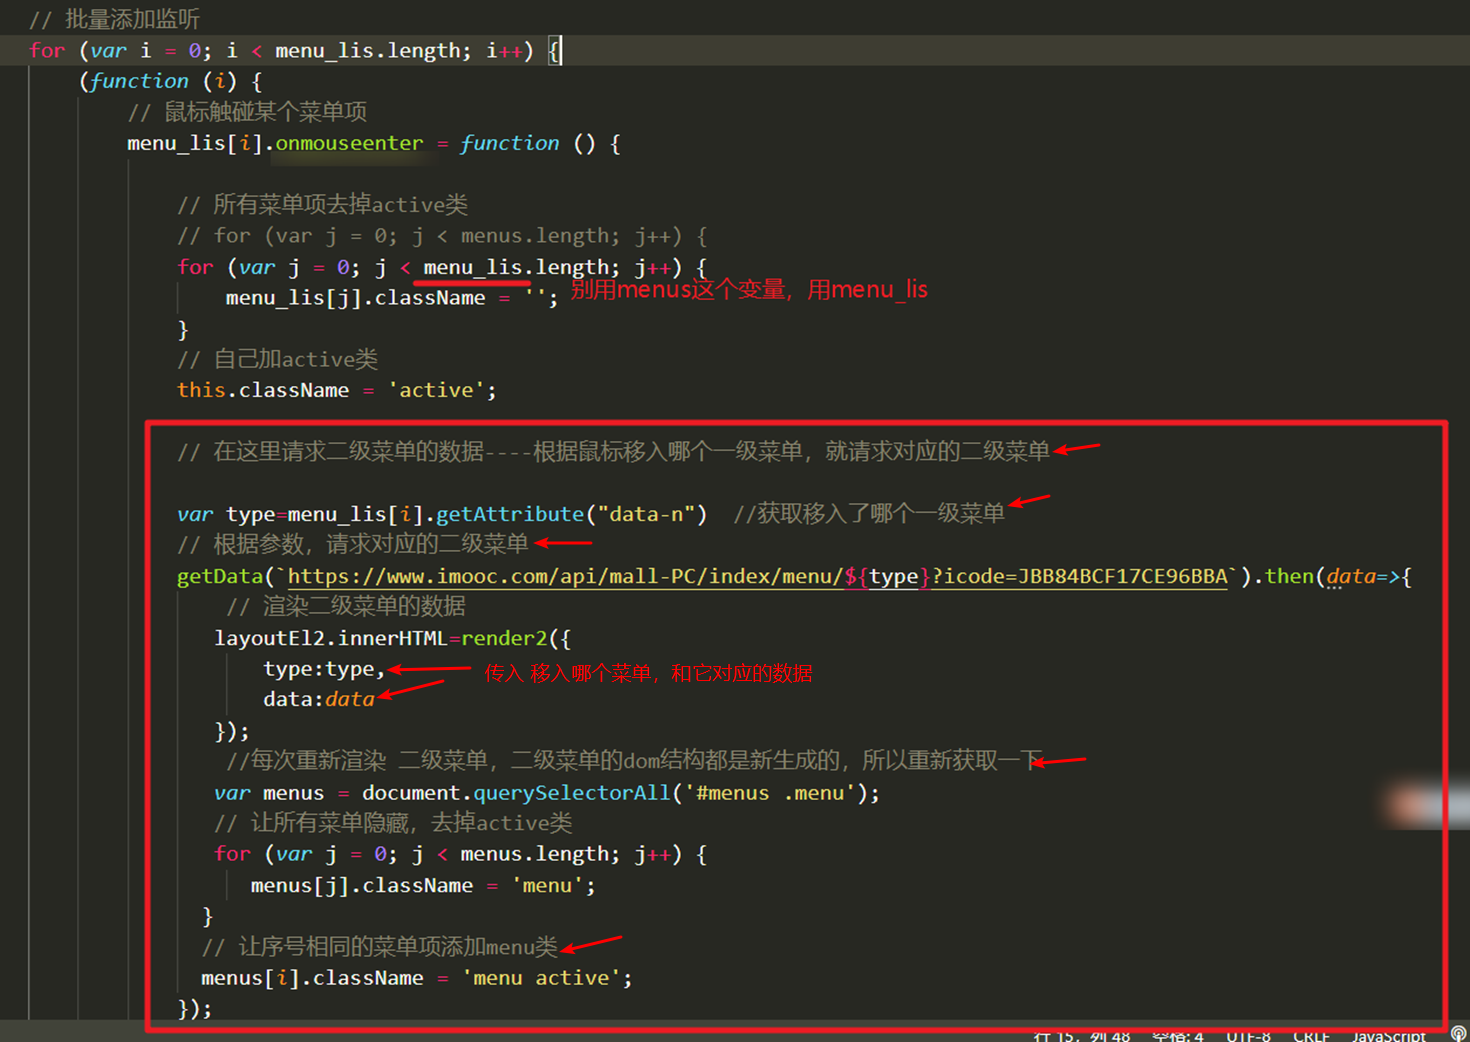The width and height of the screenshot is (1470, 1042).
Task: Click the broadcast icon in the status bar
Action: (1458, 1034)
